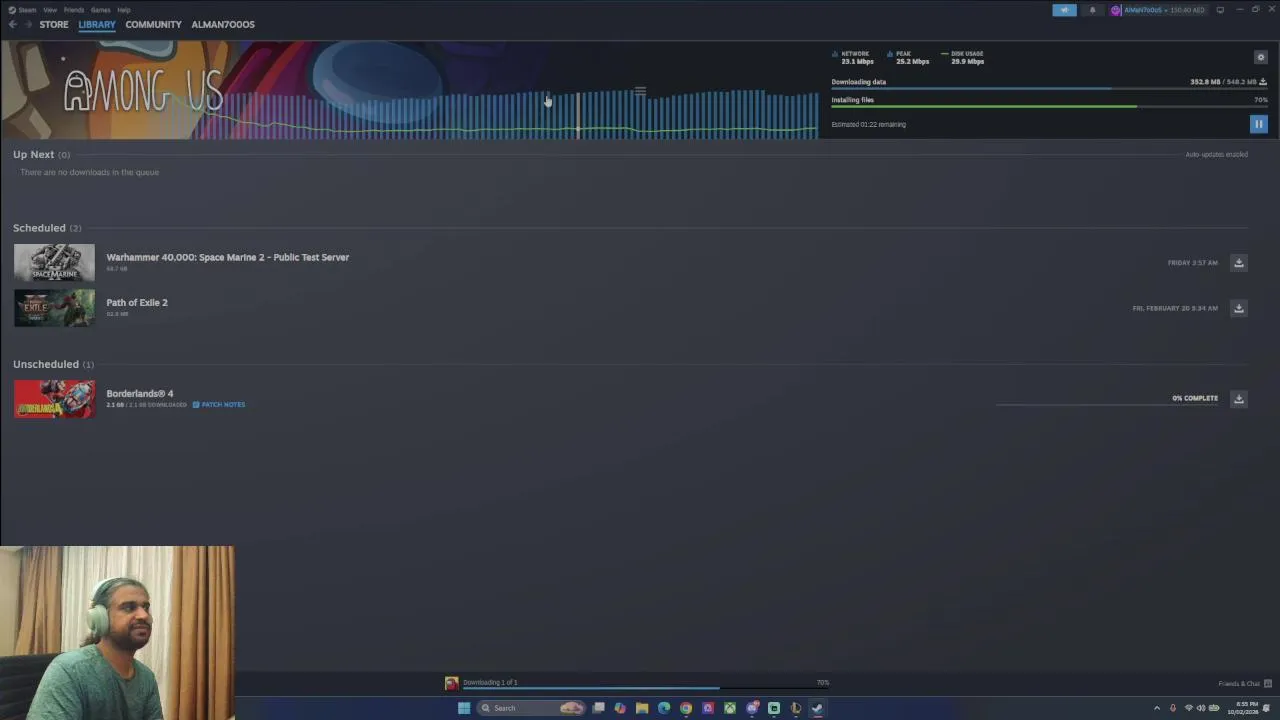Click the Up Next heading
The height and width of the screenshot is (720, 1280).
pos(34,155)
